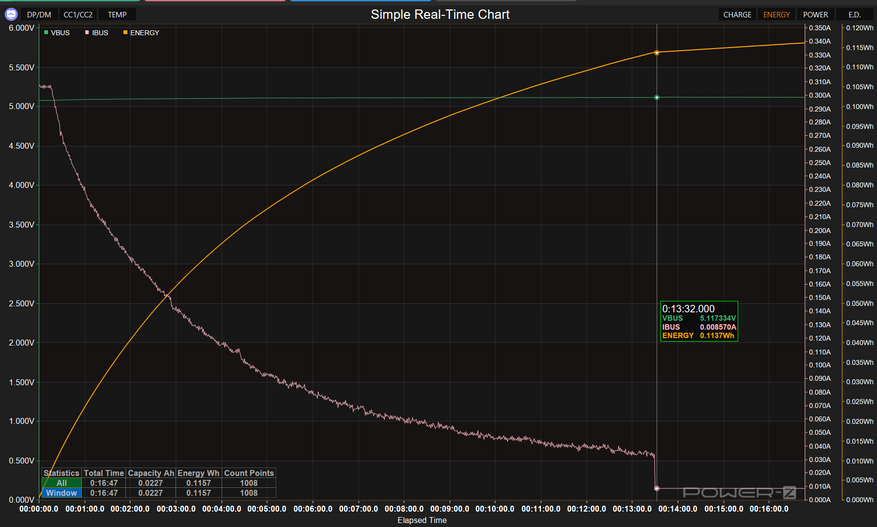Click the cursor readout tooltip box
Image resolution: width=877 pixels, height=527 pixels.
(x=699, y=322)
